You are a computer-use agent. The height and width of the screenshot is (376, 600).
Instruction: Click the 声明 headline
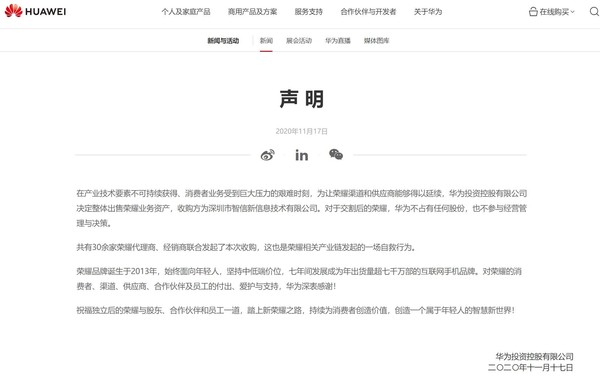302,99
